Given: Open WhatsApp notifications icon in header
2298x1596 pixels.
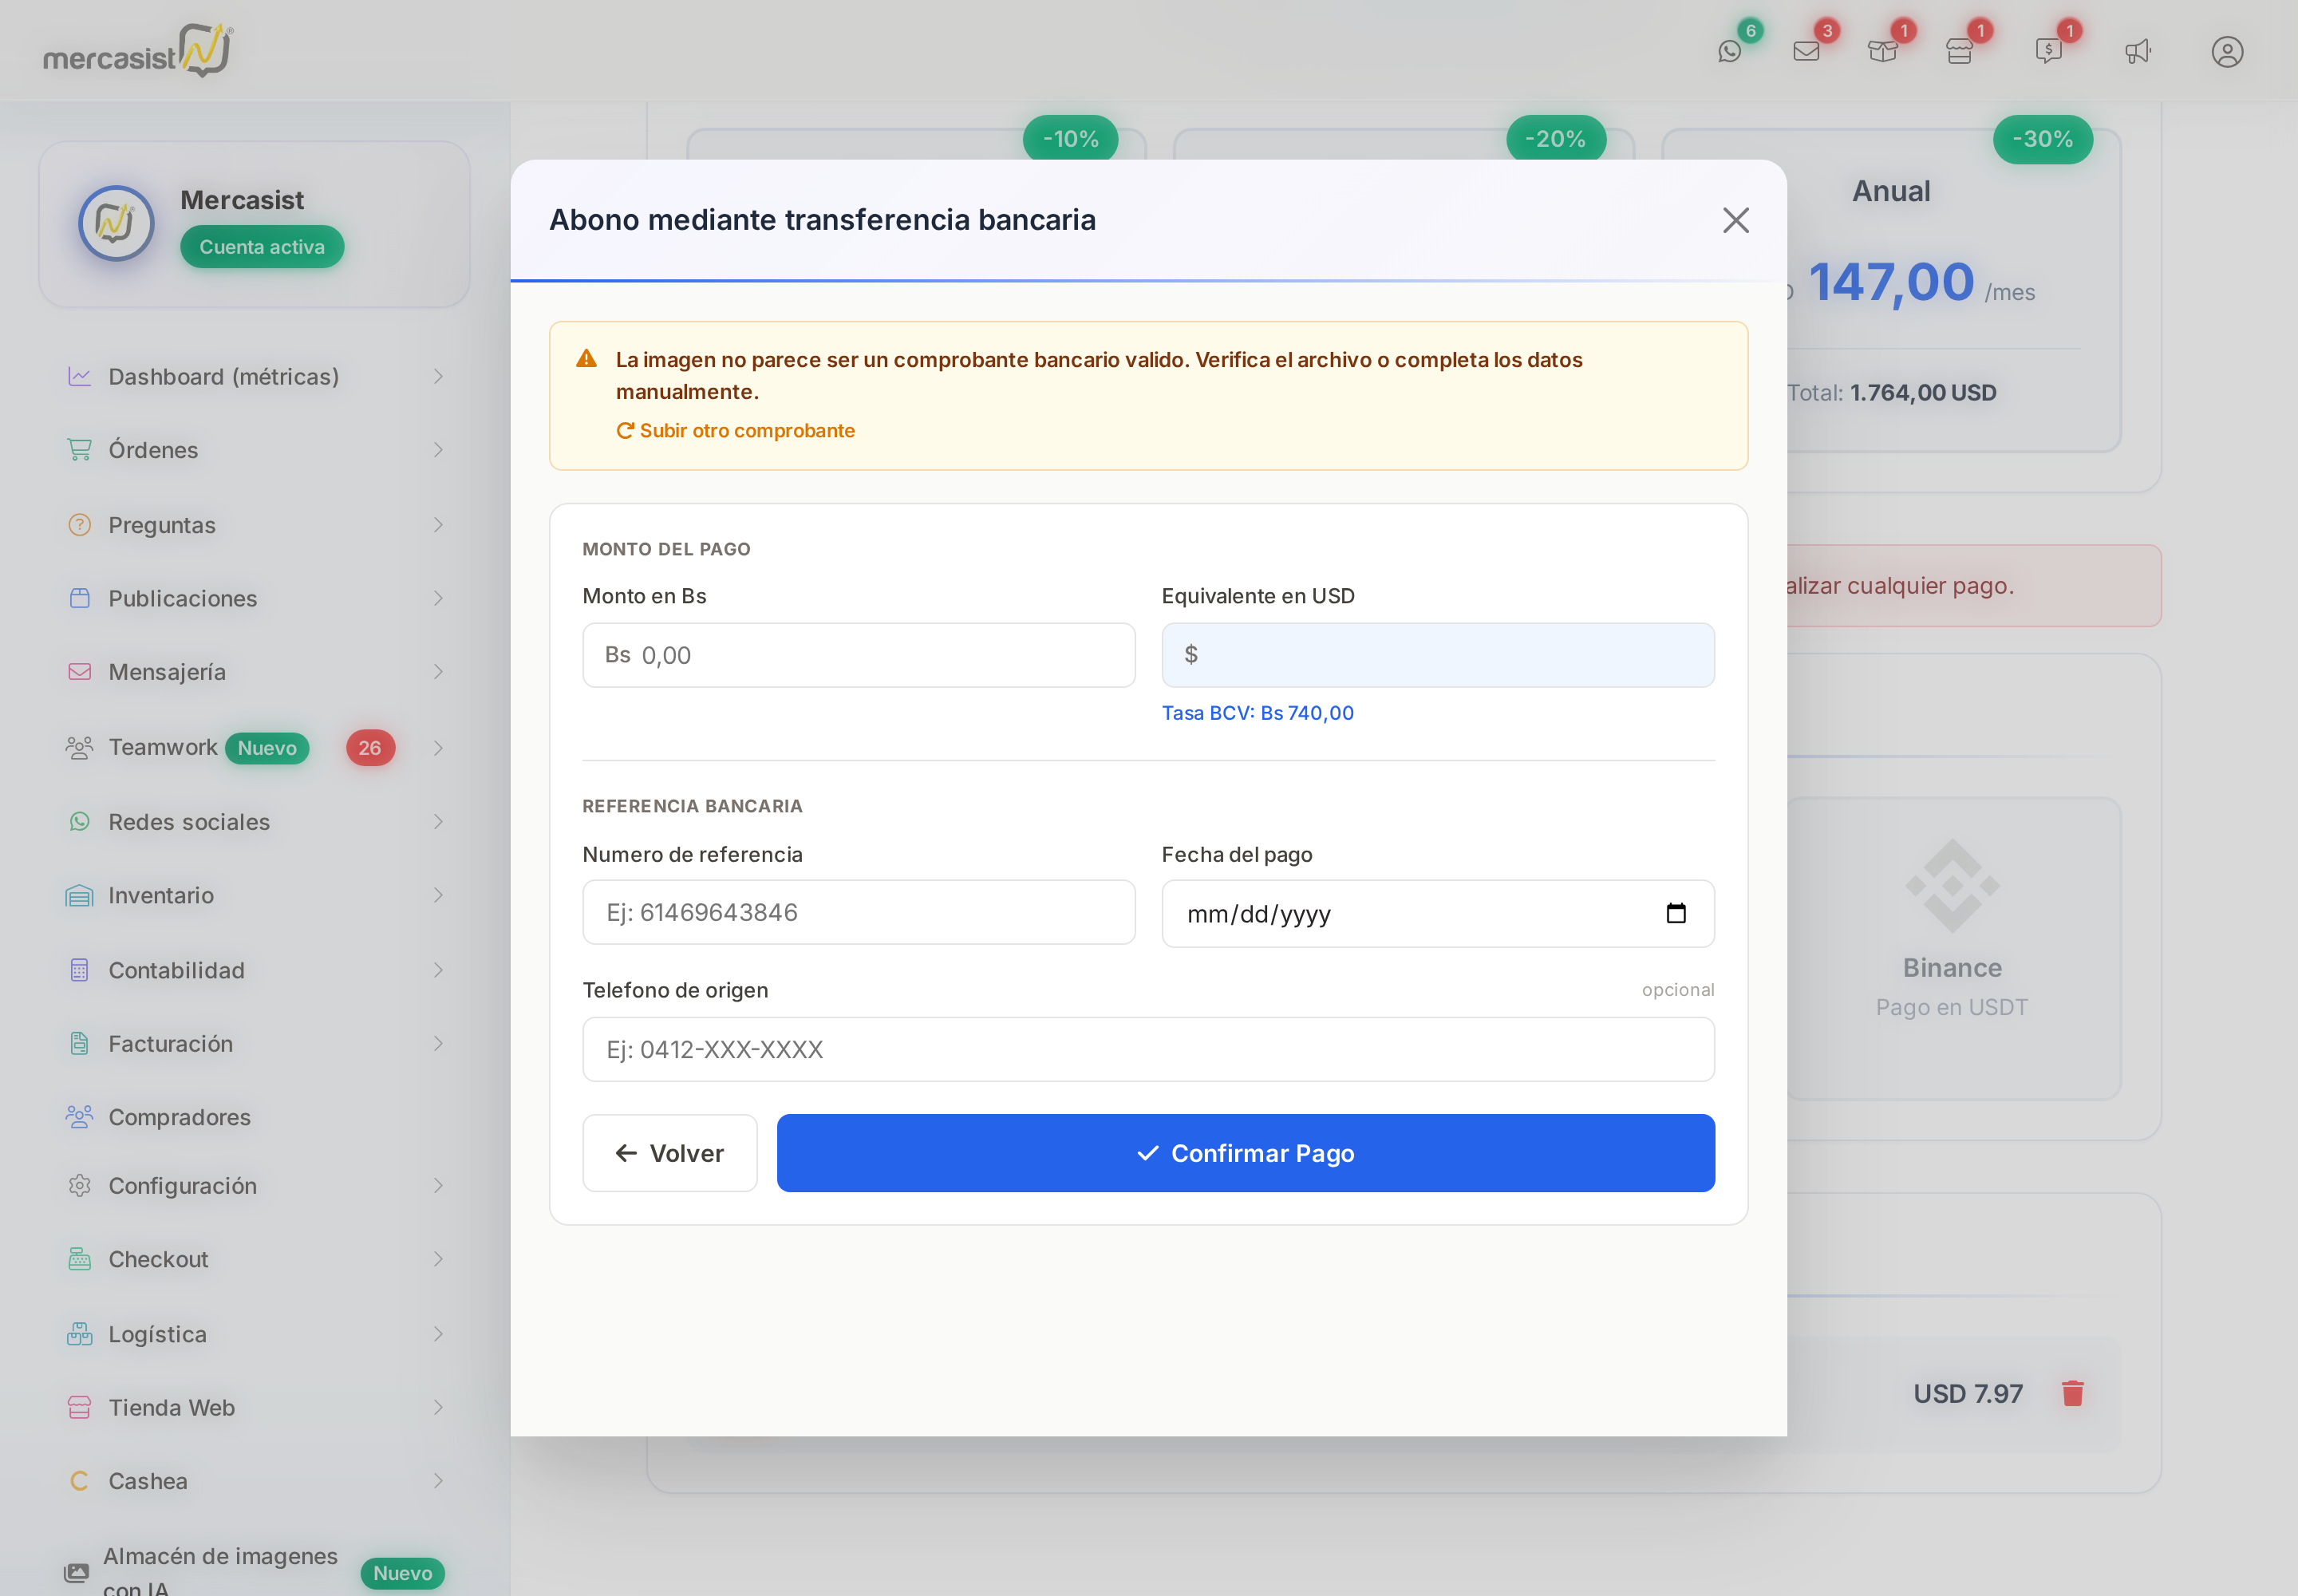Looking at the screenshot, I should click(x=1729, y=51).
